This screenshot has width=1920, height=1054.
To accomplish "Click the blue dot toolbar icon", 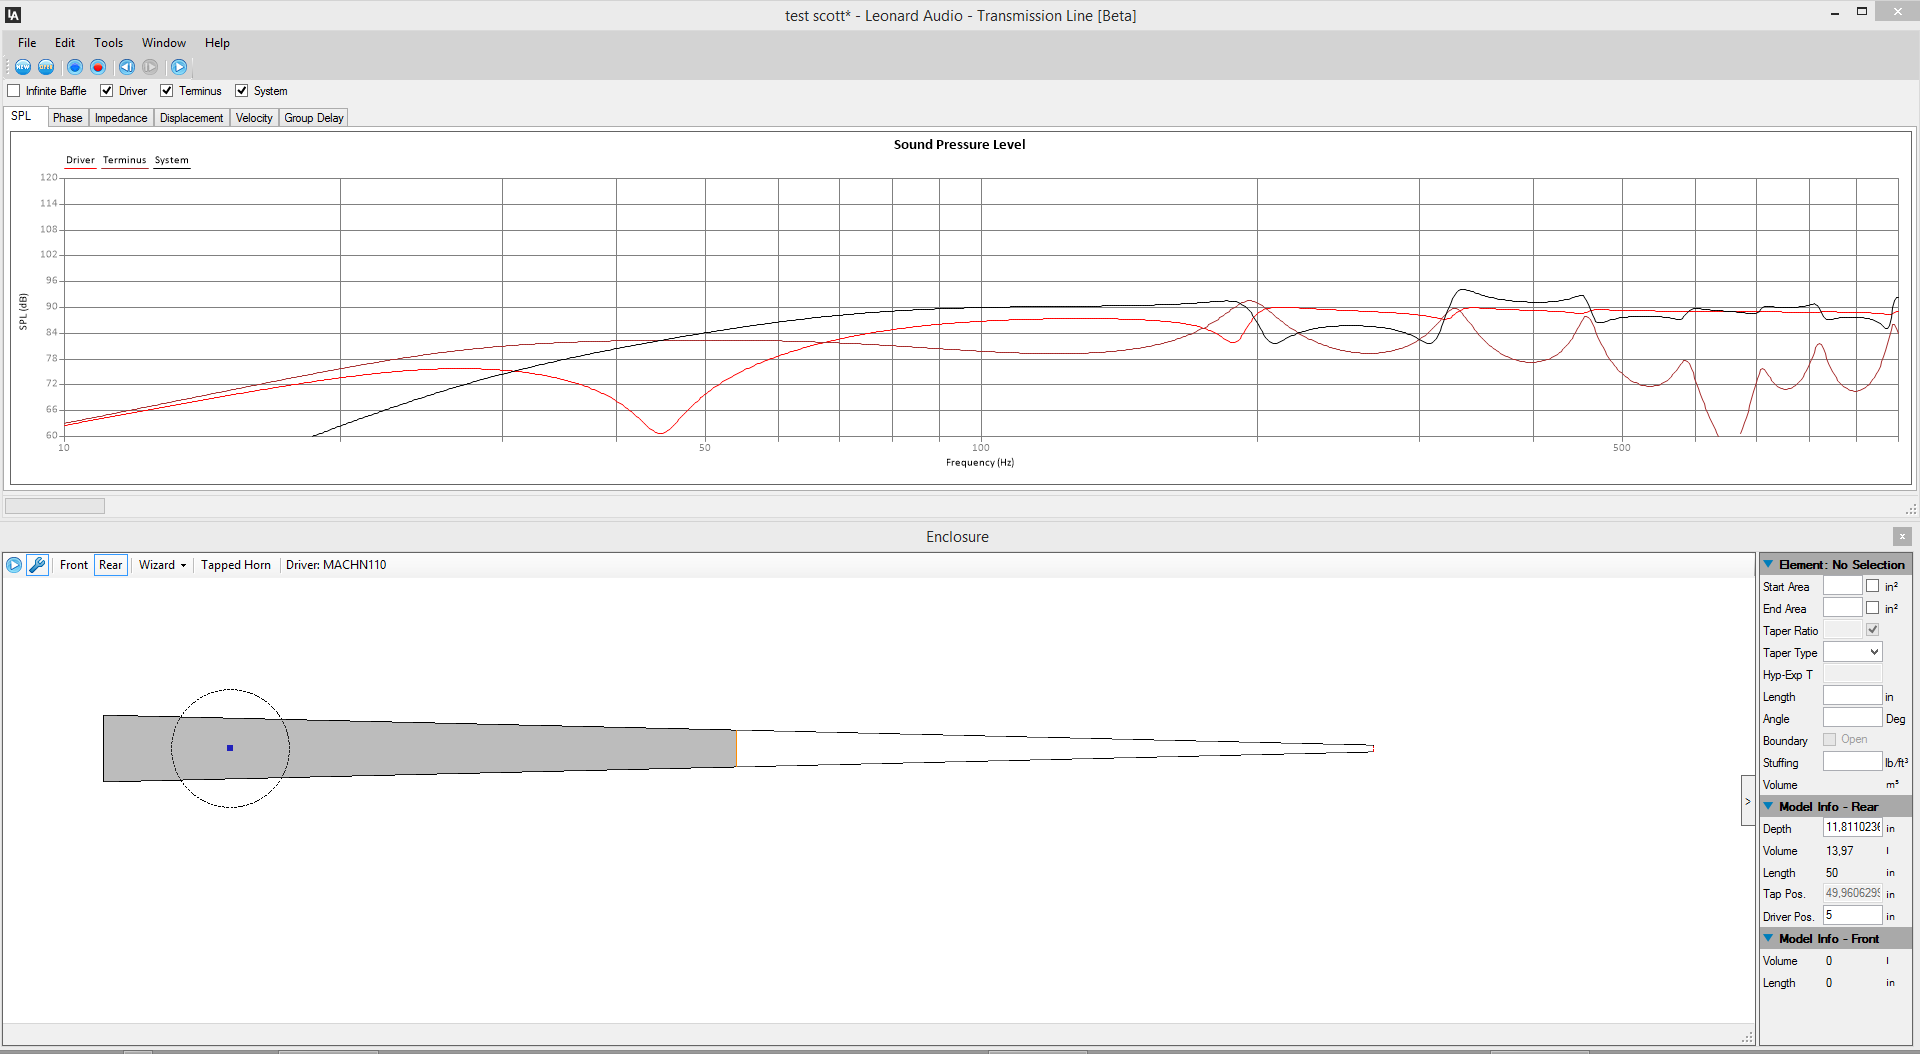I will pos(75,67).
